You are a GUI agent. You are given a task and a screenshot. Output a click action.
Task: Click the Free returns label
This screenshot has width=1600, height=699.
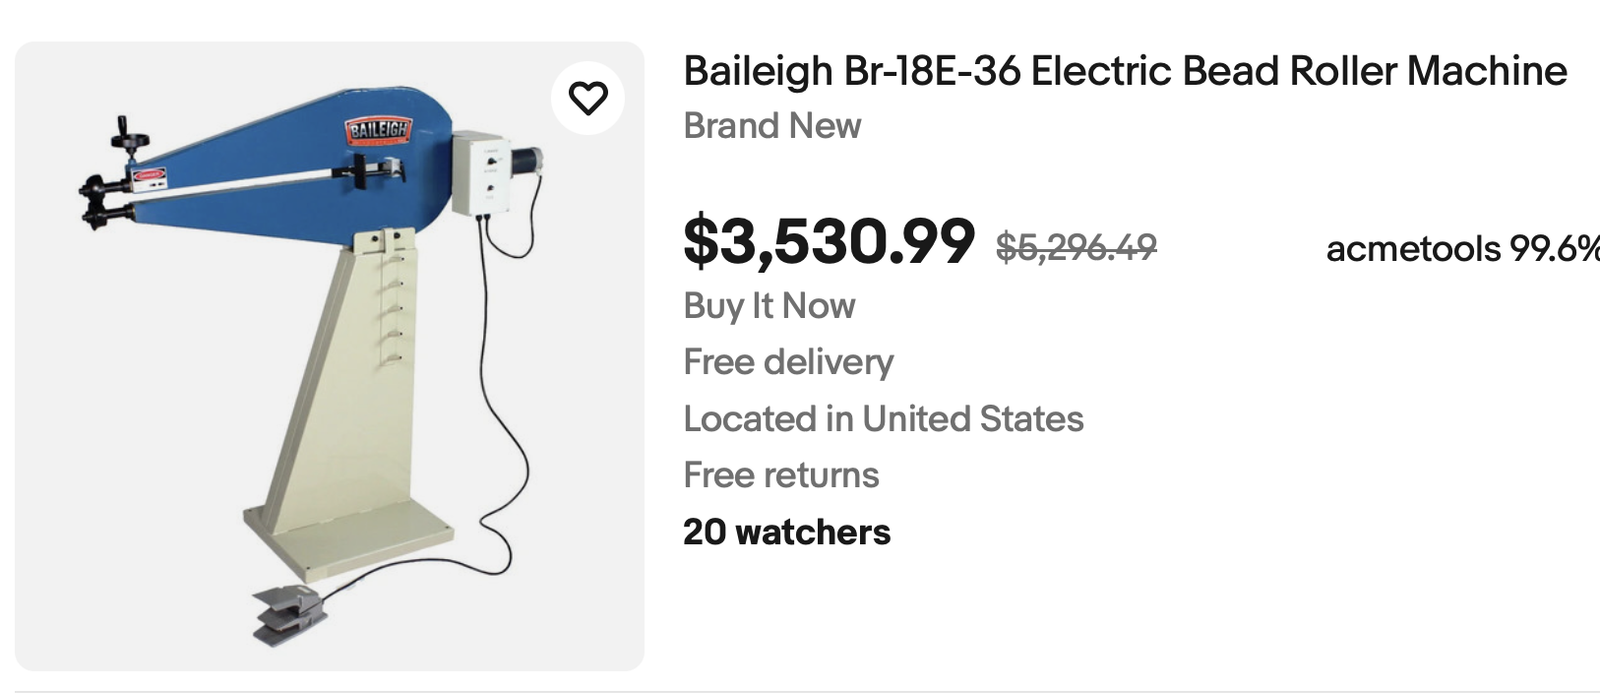pos(781,475)
